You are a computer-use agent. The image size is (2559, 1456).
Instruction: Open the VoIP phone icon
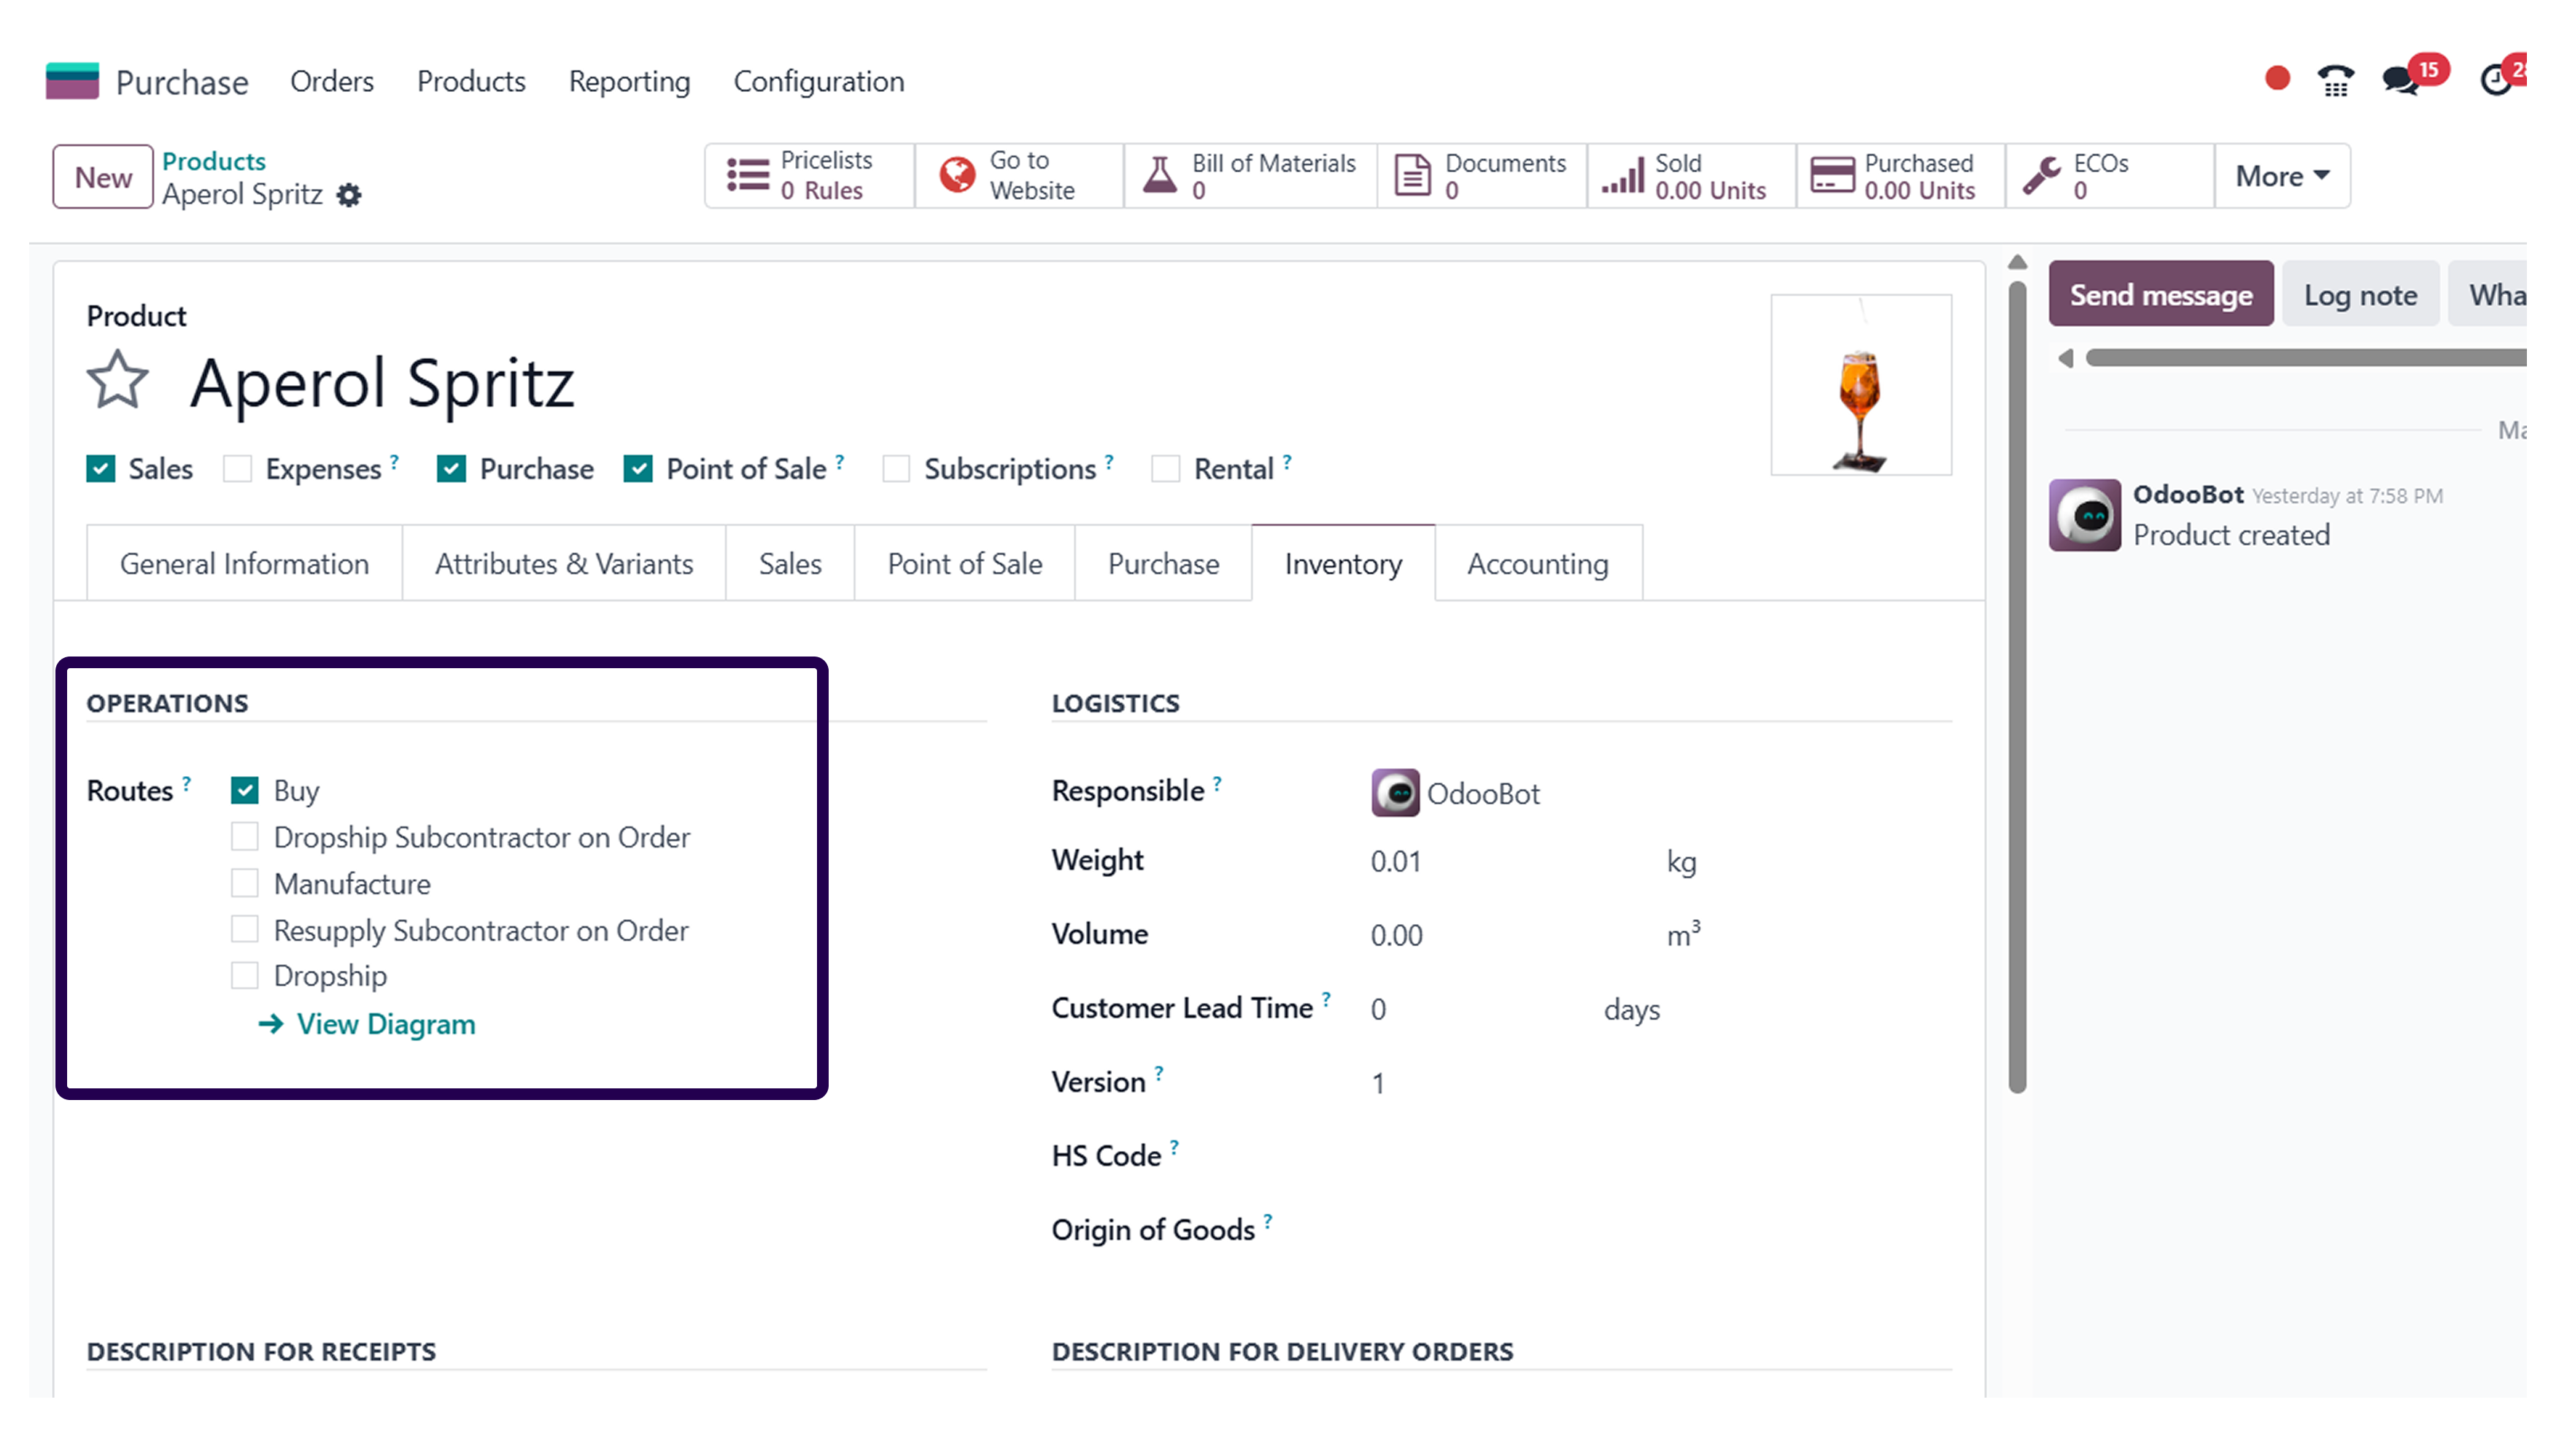point(2336,80)
